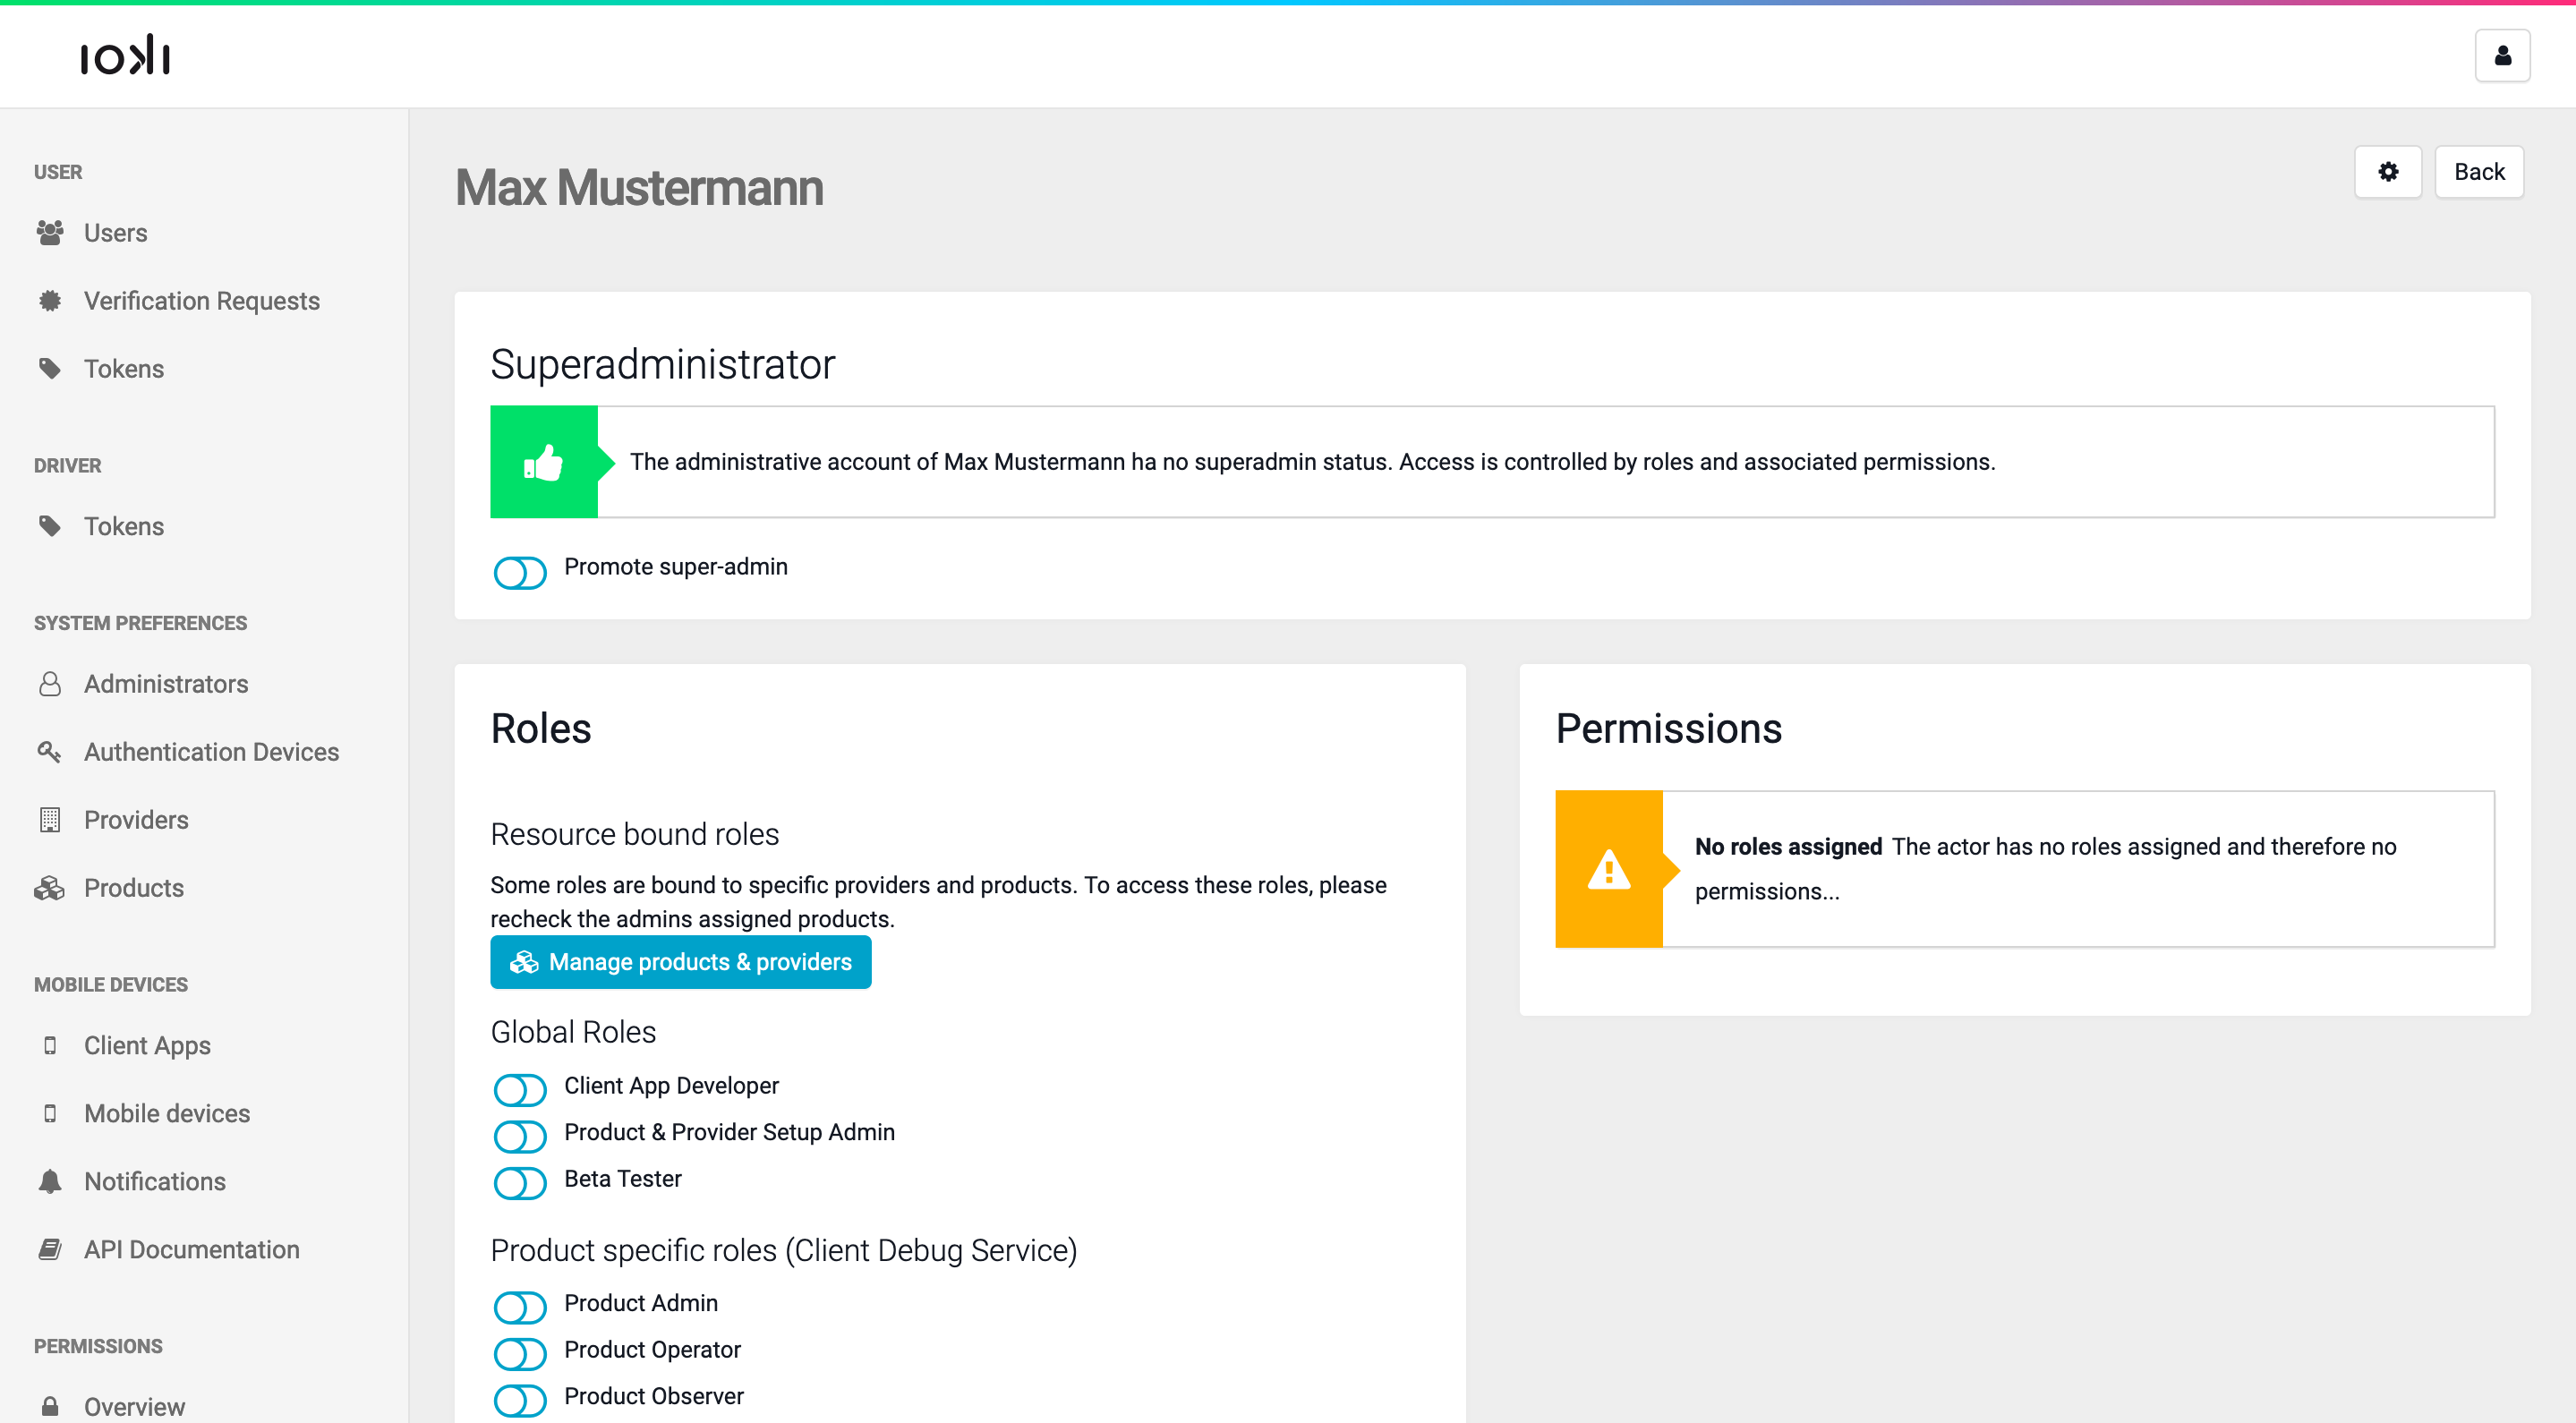The width and height of the screenshot is (2576, 1423).
Task: Click the Products boxes icon
Action: 50,888
